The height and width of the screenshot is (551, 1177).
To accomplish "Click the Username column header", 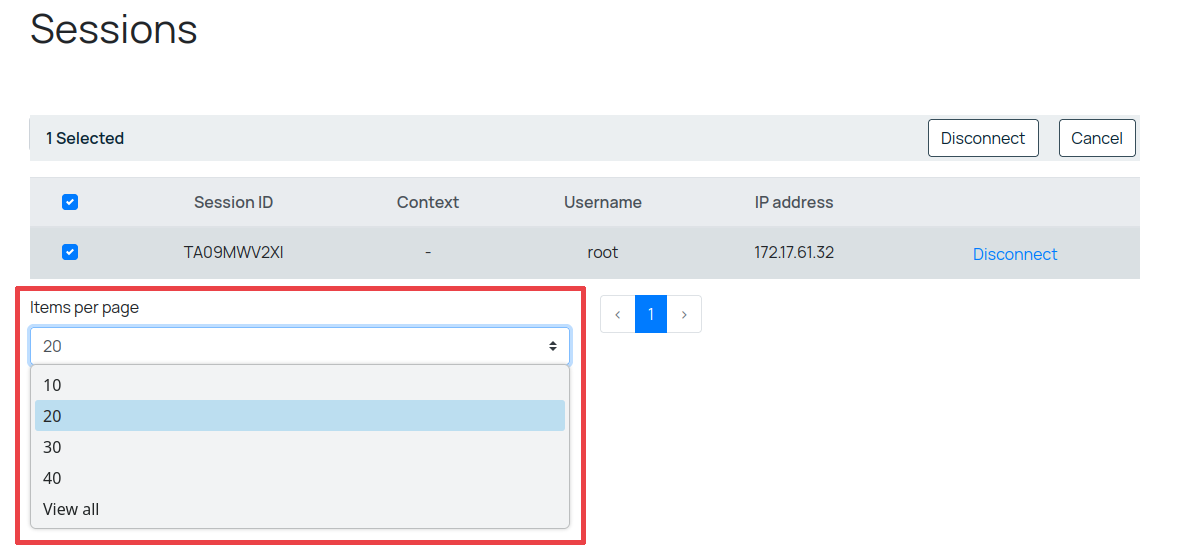I will [602, 202].
